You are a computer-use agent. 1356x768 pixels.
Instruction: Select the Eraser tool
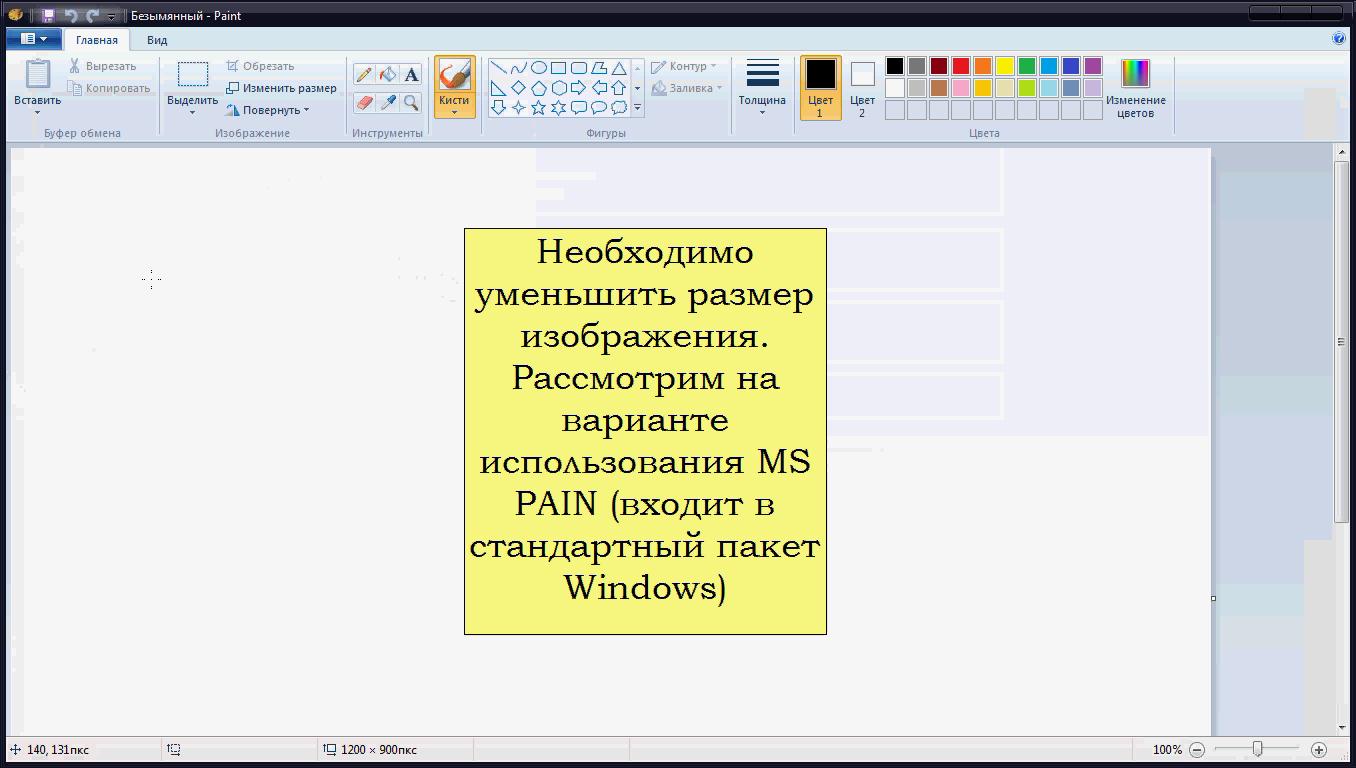click(x=364, y=102)
